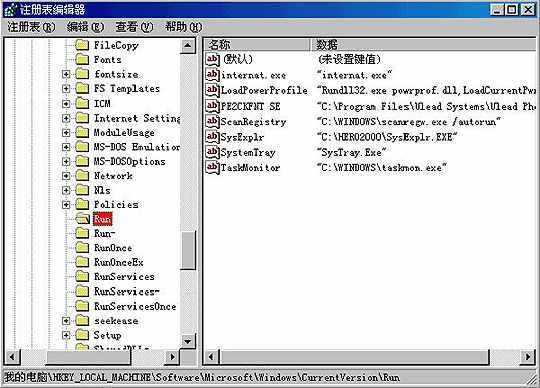Click the MS-DOSOptions folder icon

click(82, 161)
